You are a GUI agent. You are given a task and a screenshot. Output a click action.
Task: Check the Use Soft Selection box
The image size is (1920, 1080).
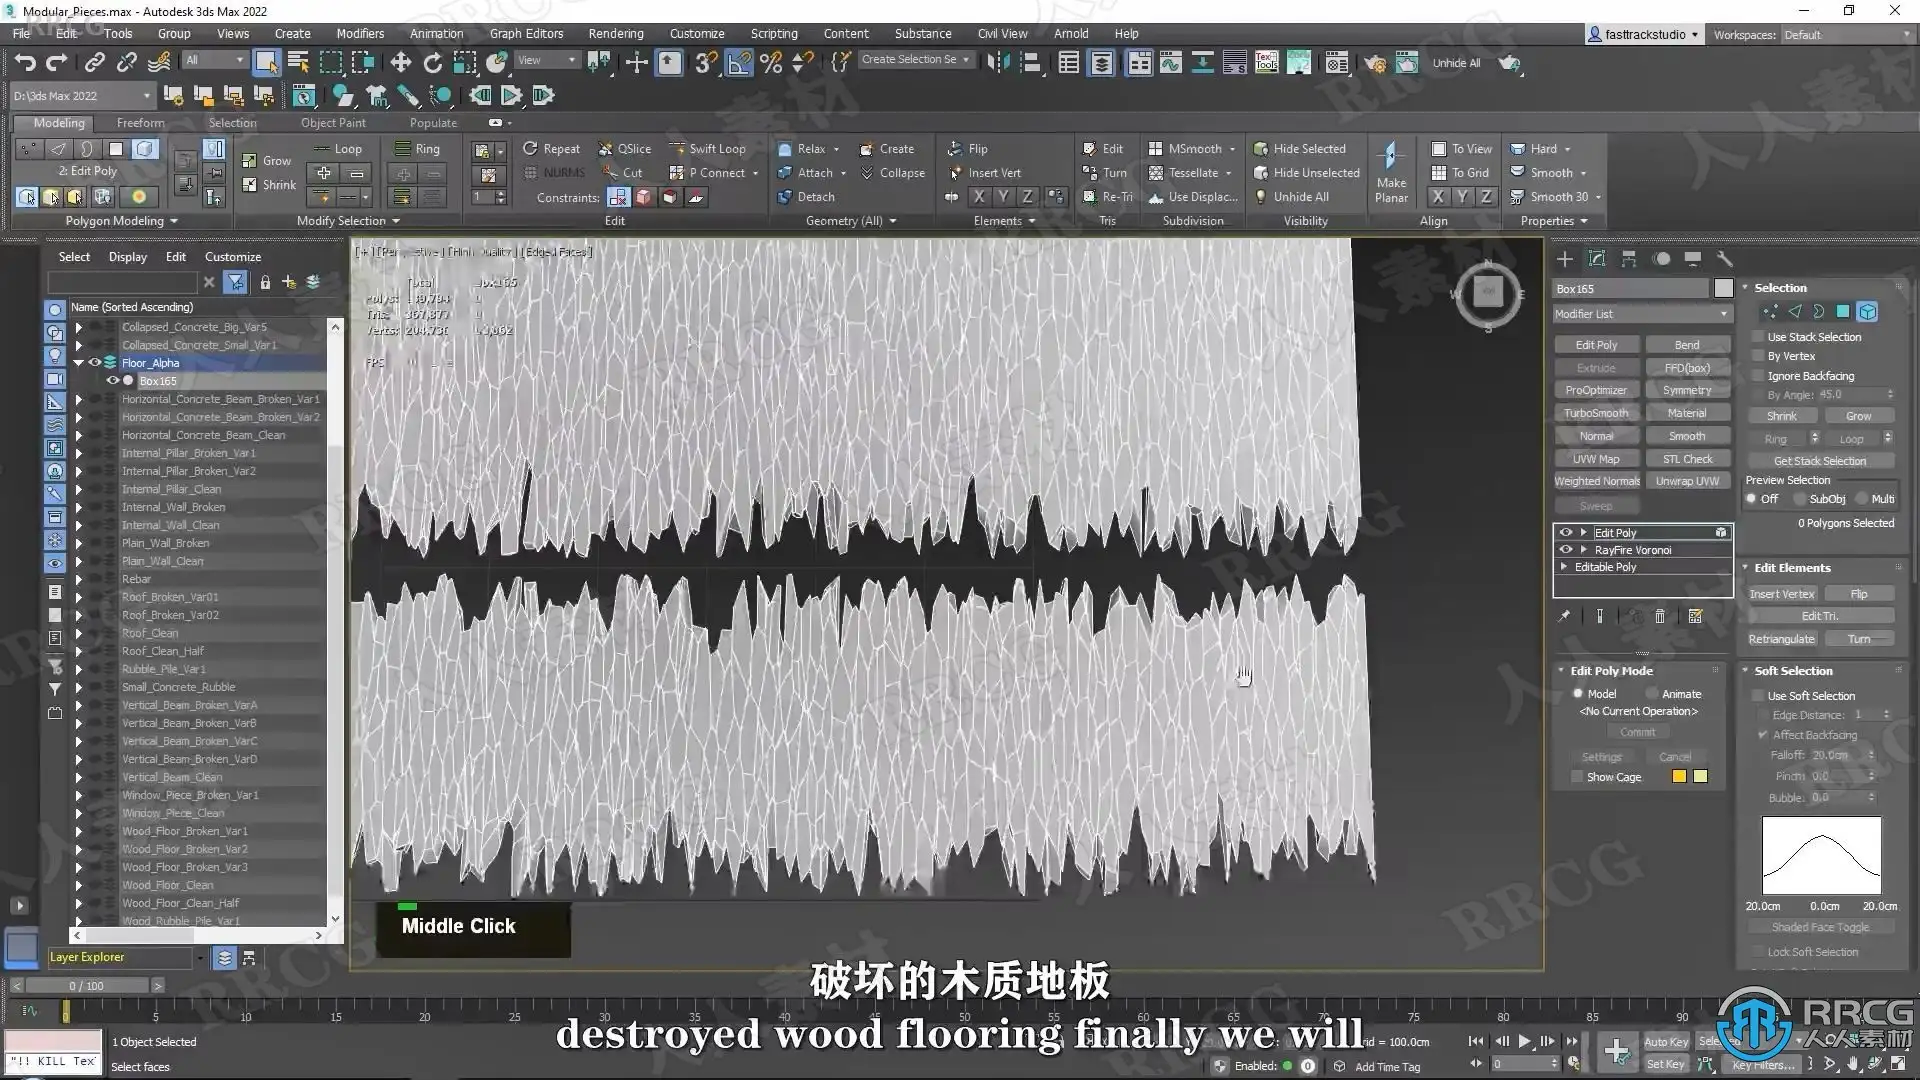(1759, 695)
